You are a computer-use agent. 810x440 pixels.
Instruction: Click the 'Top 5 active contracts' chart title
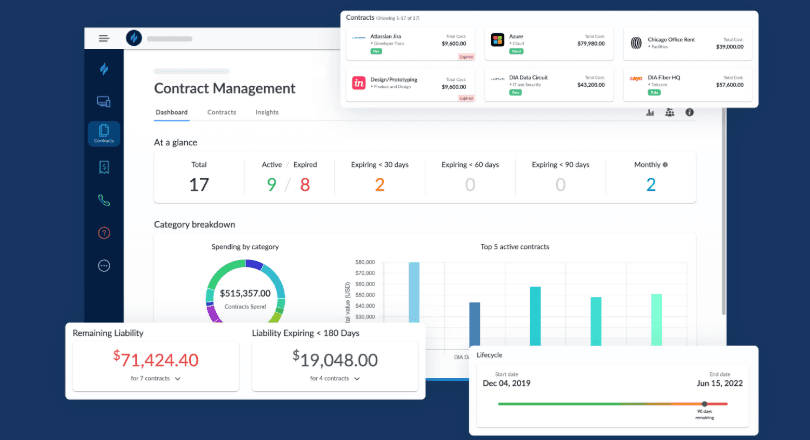coord(515,247)
